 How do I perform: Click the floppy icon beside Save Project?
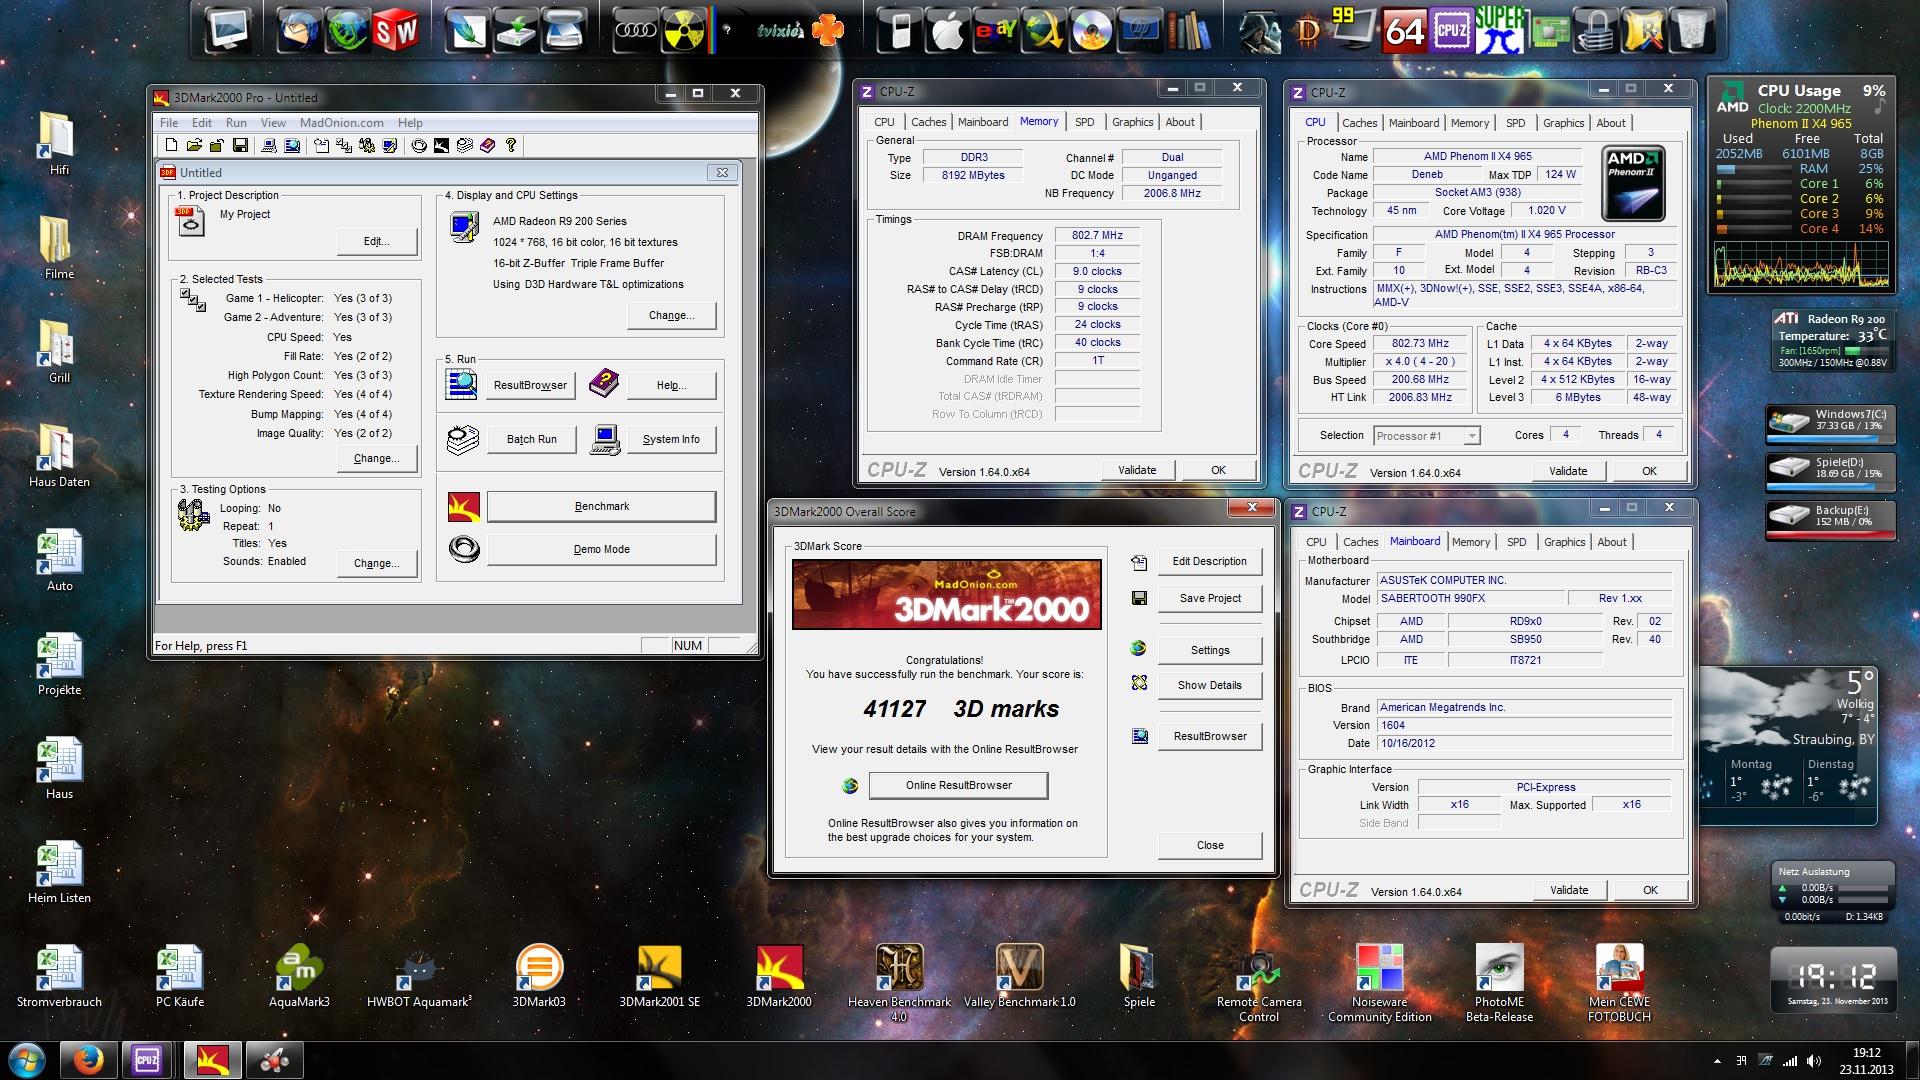(1139, 598)
